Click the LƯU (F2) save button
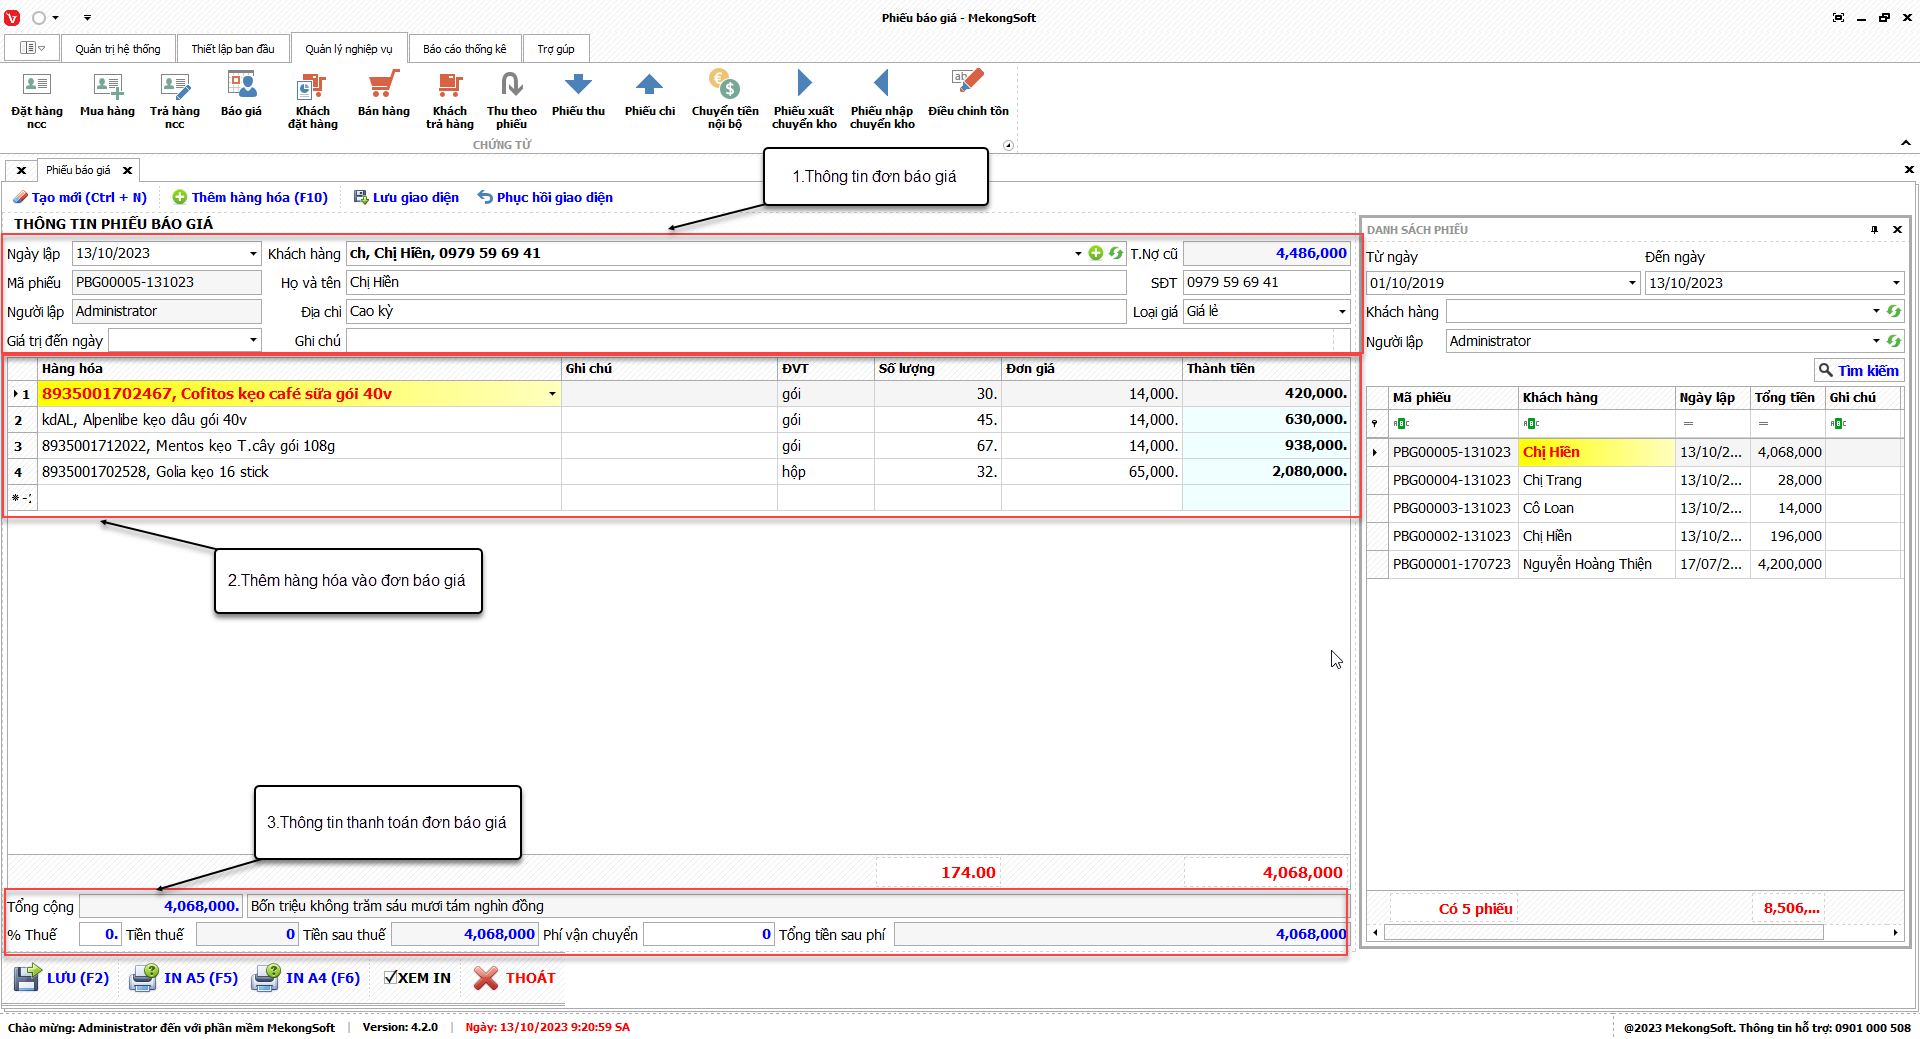1920x1039 pixels. tap(62, 978)
